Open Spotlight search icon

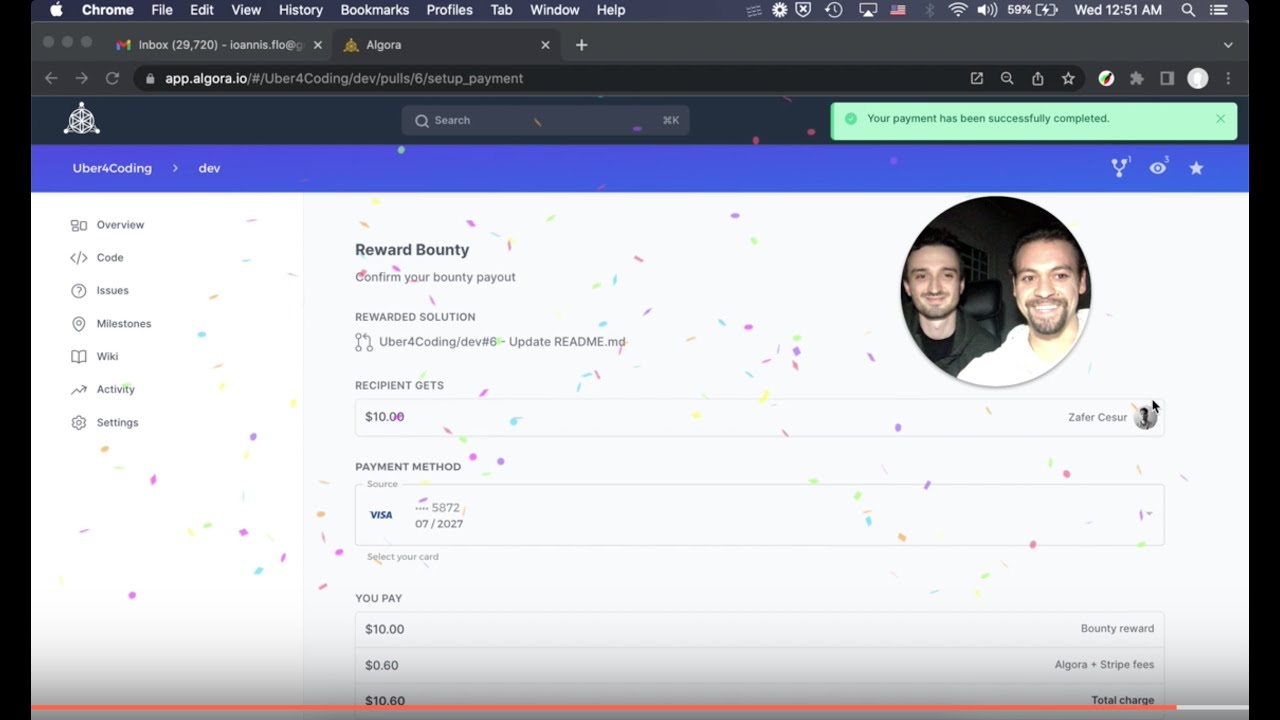point(1188,10)
